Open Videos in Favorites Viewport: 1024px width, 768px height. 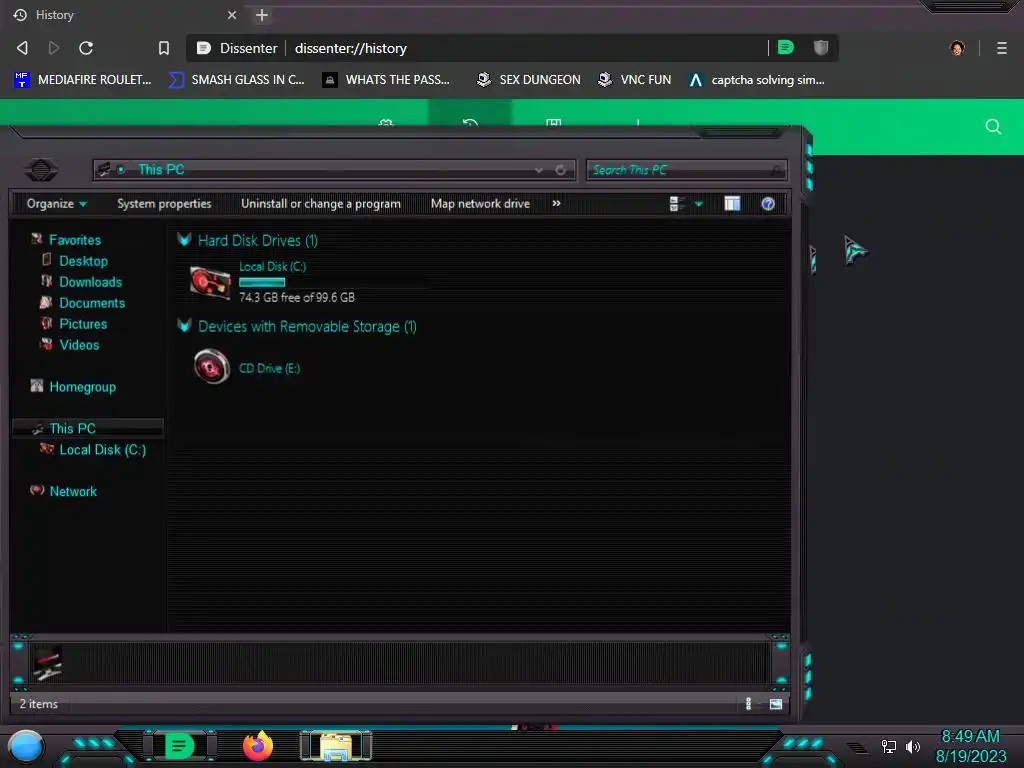click(x=79, y=345)
